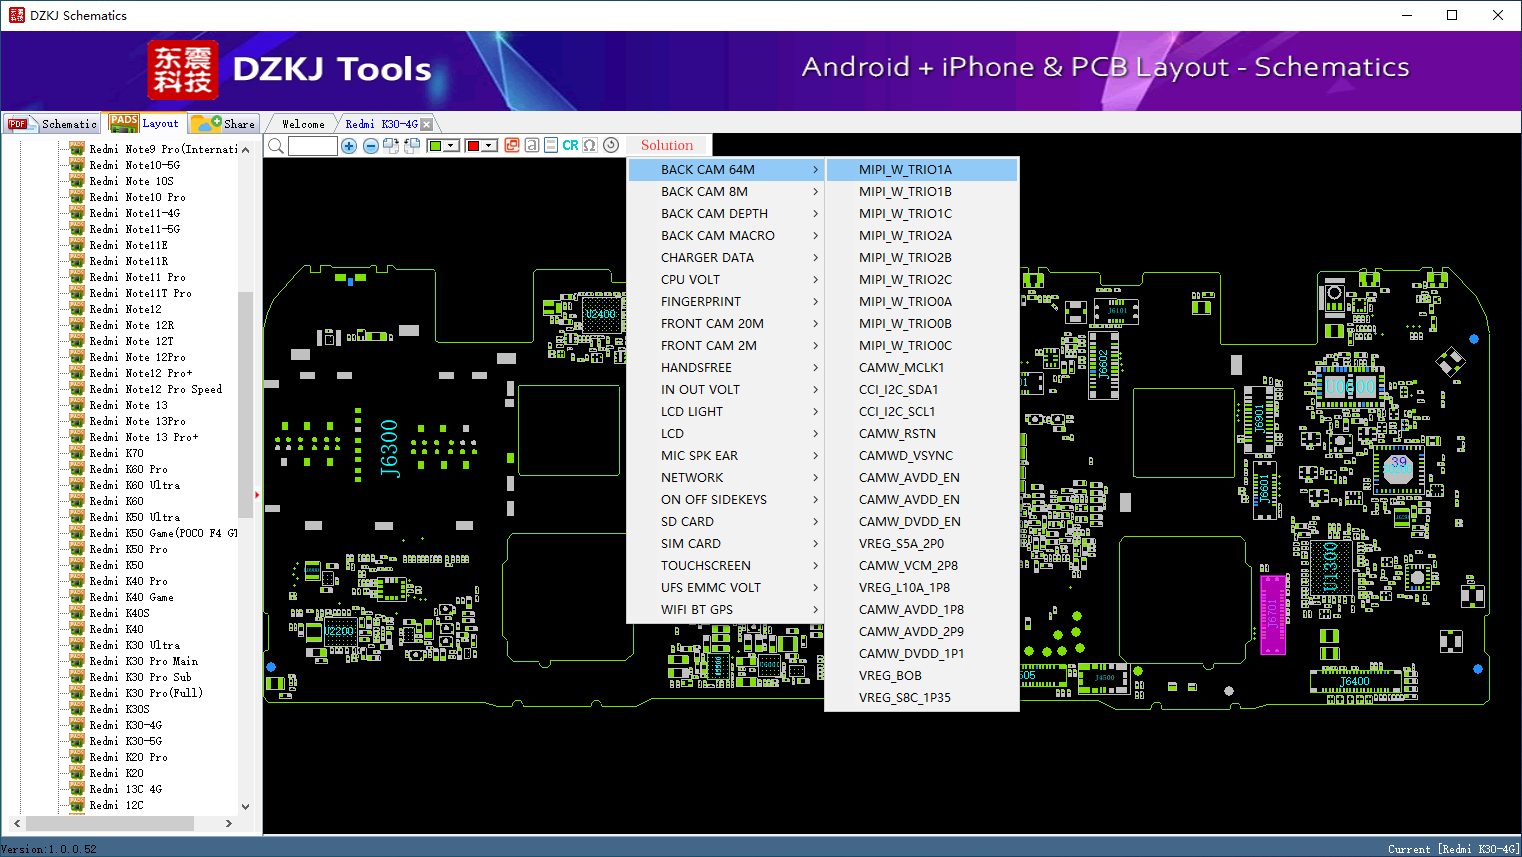Switch to the Layout tab
Image resolution: width=1522 pixels, height=857 pixels.
(x=145, y=123)
